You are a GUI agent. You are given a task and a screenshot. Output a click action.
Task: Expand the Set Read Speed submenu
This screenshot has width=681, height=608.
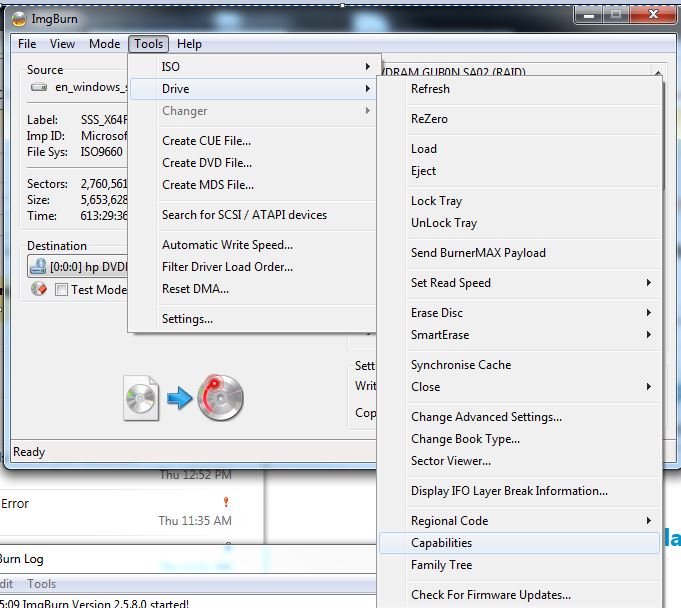coord(520,283)
